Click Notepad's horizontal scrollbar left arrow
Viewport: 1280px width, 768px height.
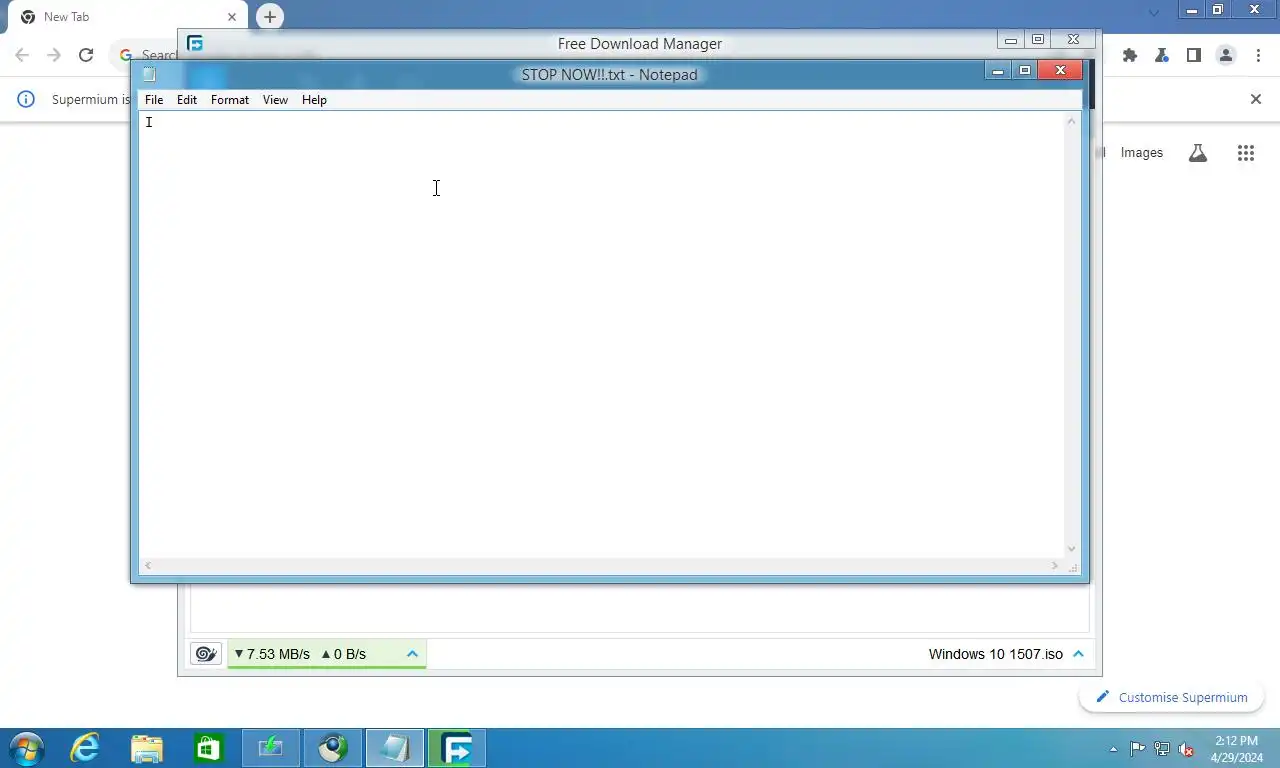148,566
